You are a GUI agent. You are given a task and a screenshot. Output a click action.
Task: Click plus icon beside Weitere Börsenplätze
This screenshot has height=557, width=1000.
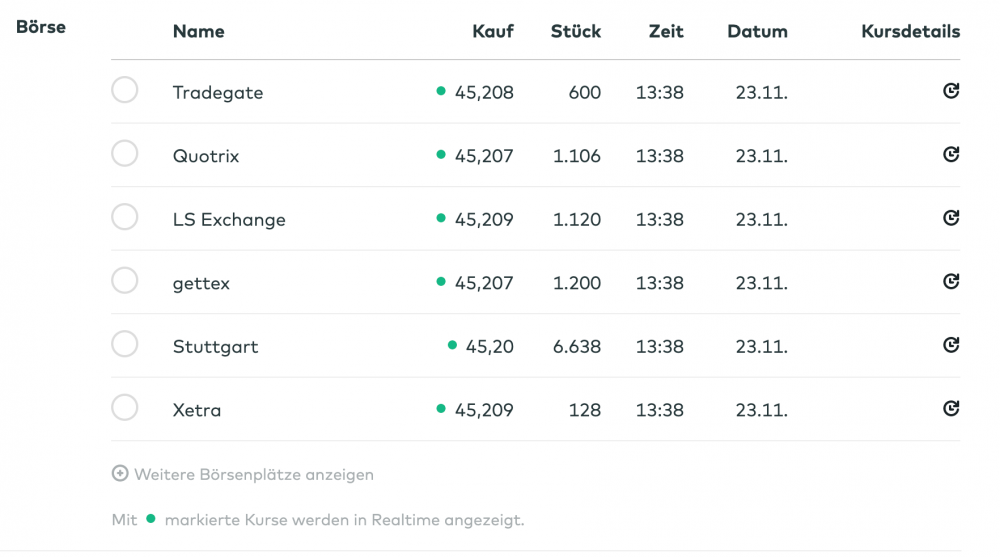(120, 474)
